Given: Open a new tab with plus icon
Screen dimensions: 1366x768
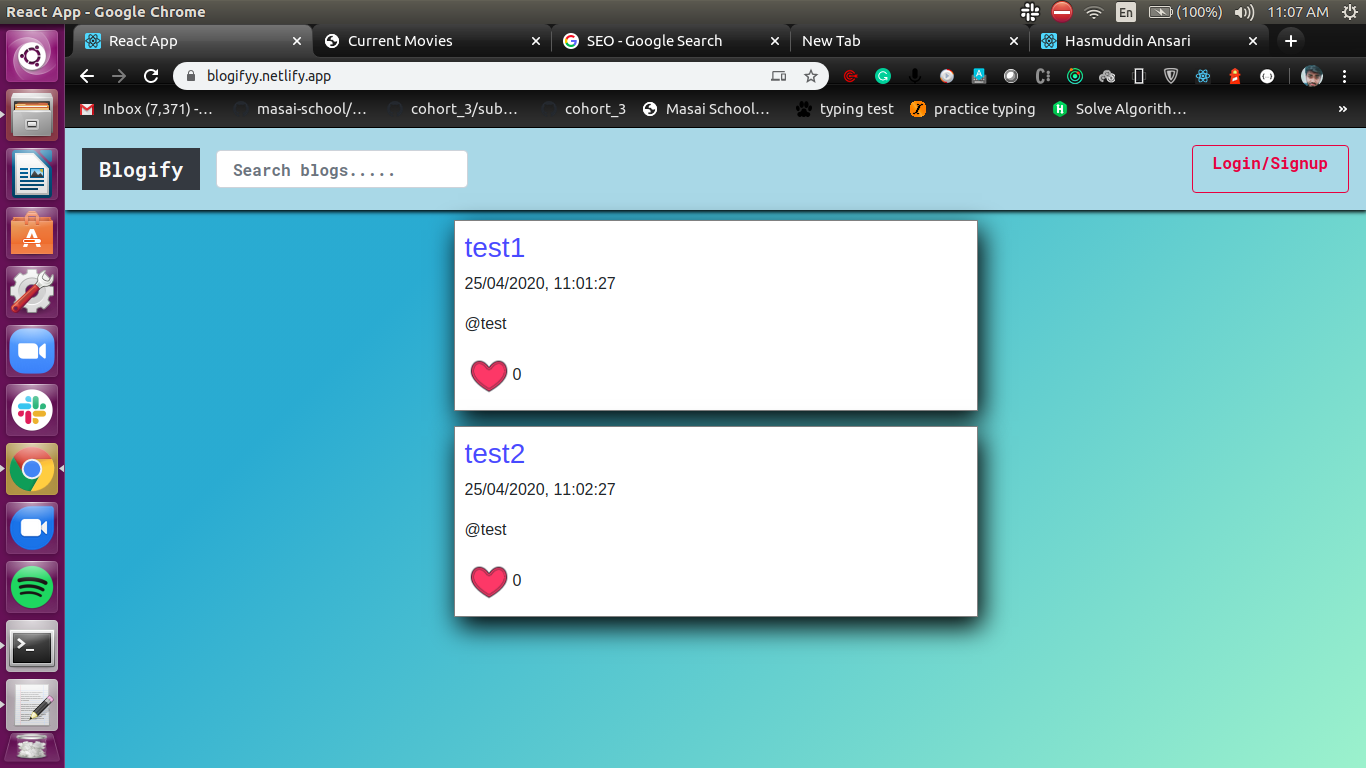Looking at the screenshot, I should (x=1291, y=41).
